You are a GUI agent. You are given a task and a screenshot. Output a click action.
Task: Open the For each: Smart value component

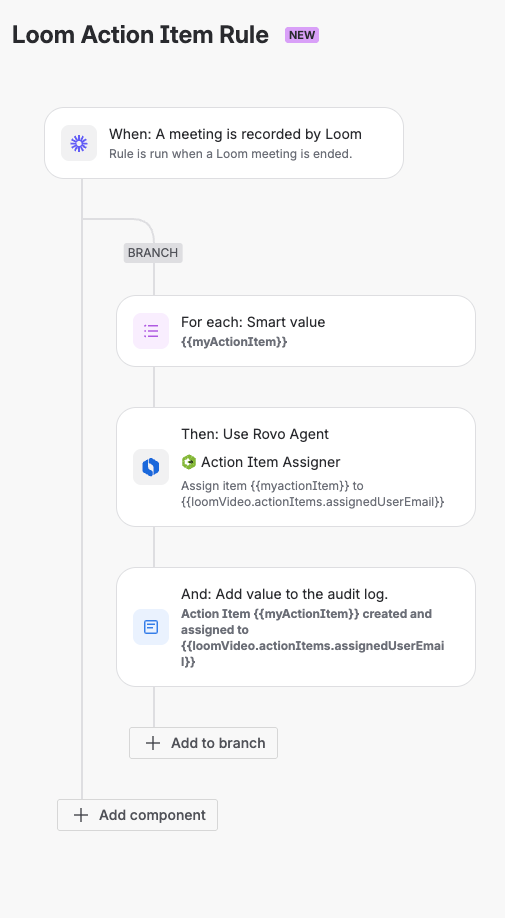coord(296,331)
